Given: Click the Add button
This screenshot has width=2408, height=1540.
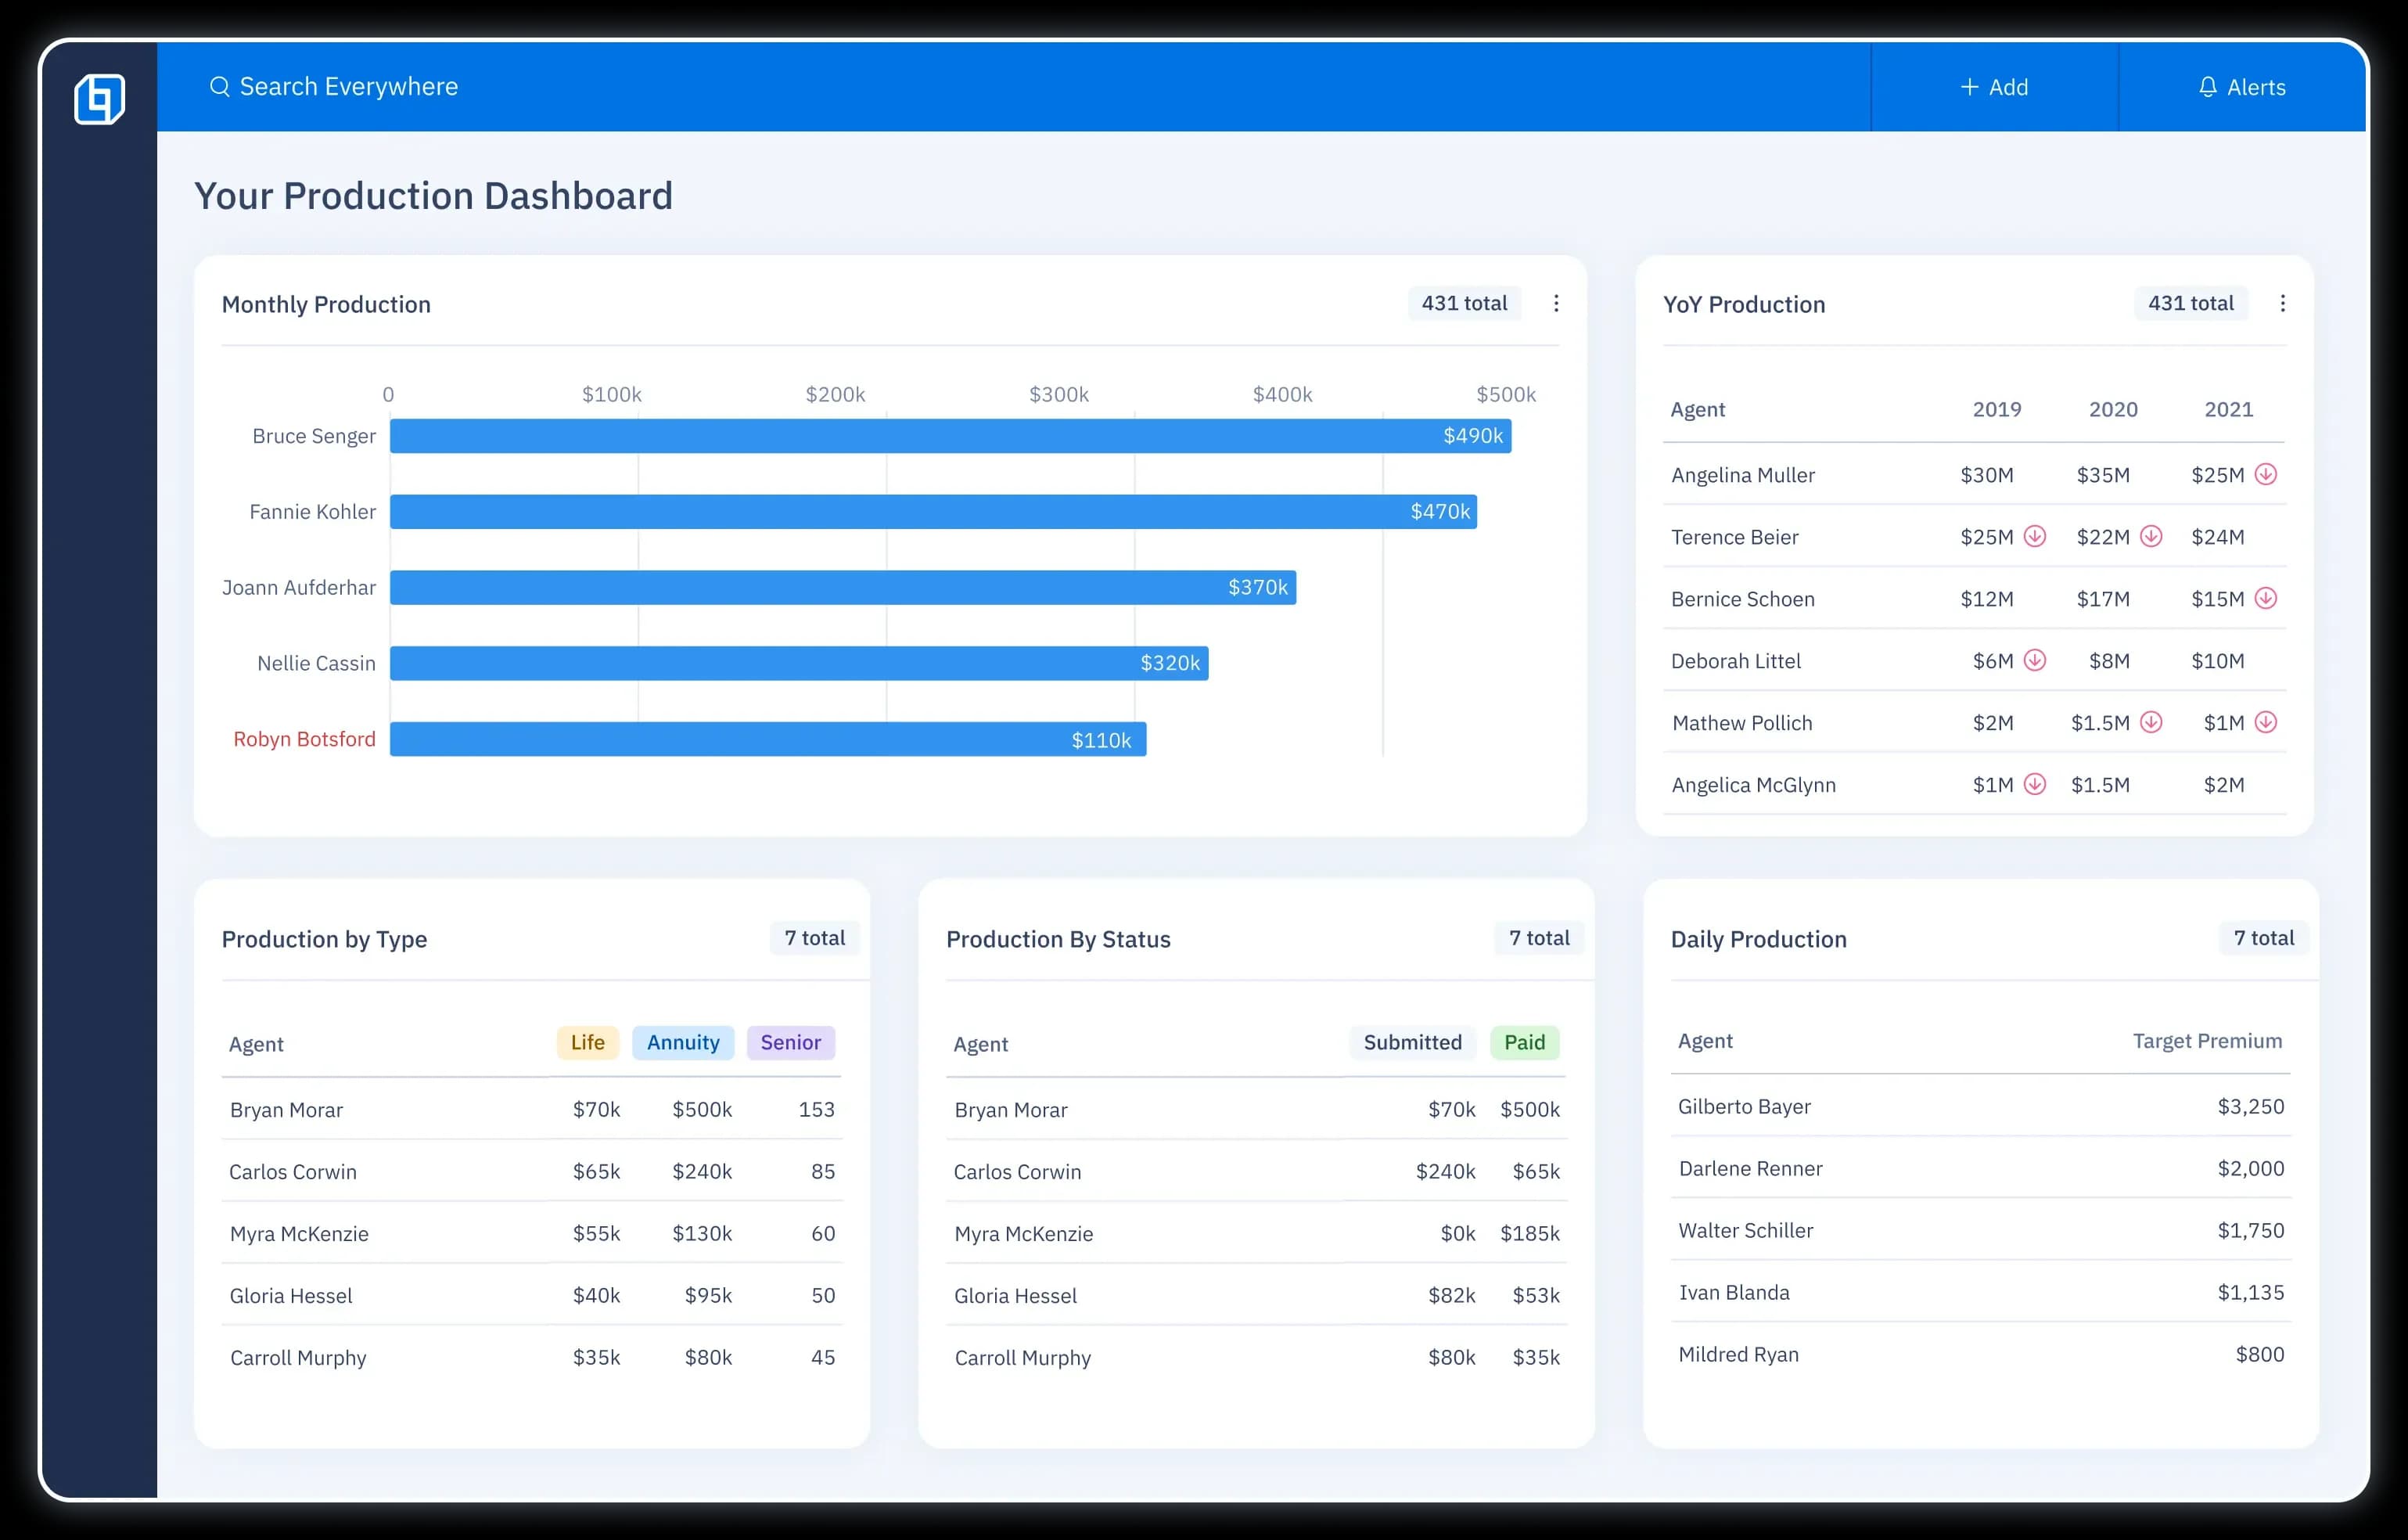Looking at the screenshot, I should click(1994, 86).
